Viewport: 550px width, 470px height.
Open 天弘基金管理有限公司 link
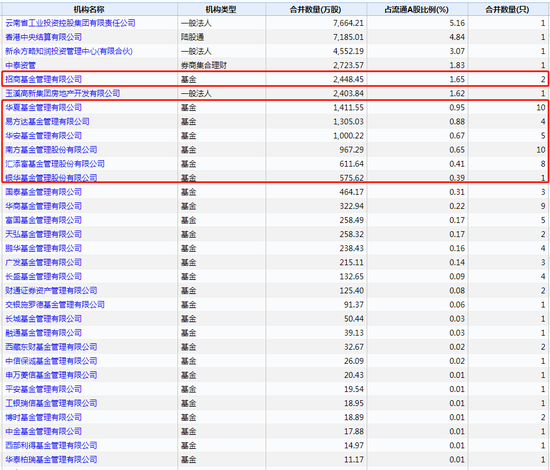coord(43,234)
